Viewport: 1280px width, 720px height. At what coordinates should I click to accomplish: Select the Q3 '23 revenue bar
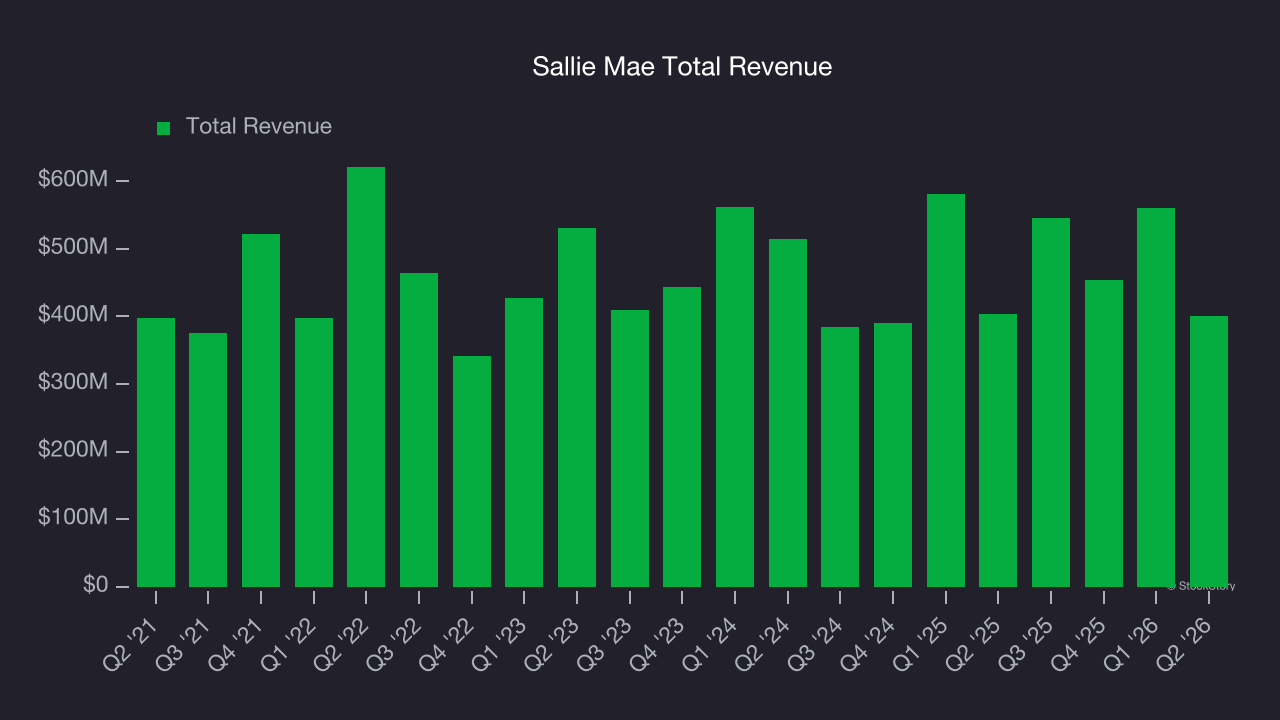coord(630,448)
